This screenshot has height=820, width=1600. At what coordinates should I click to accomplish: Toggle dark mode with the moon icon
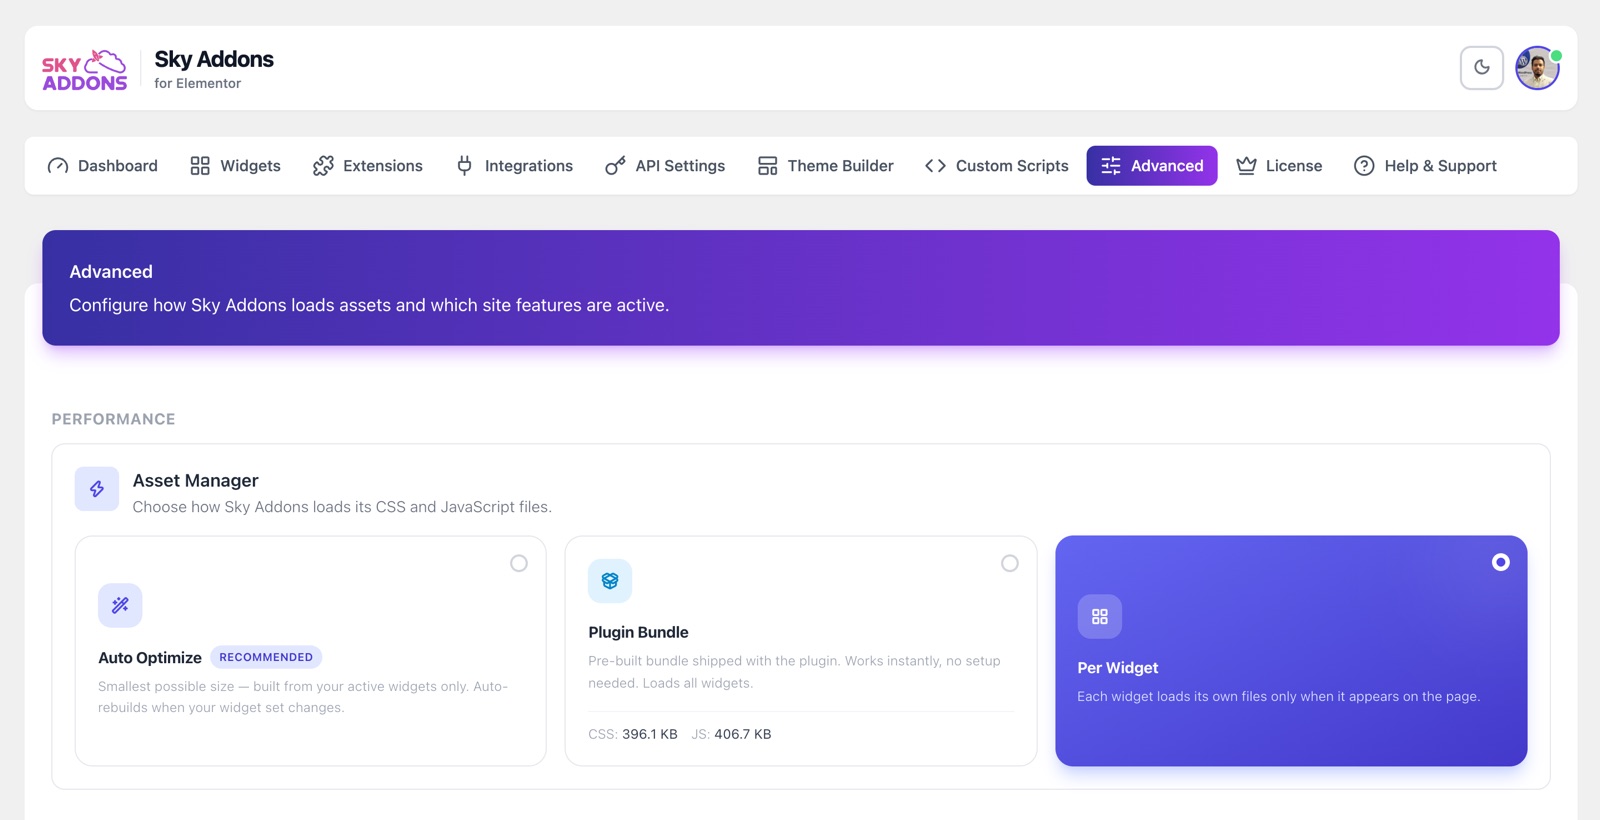[1481, 68]
